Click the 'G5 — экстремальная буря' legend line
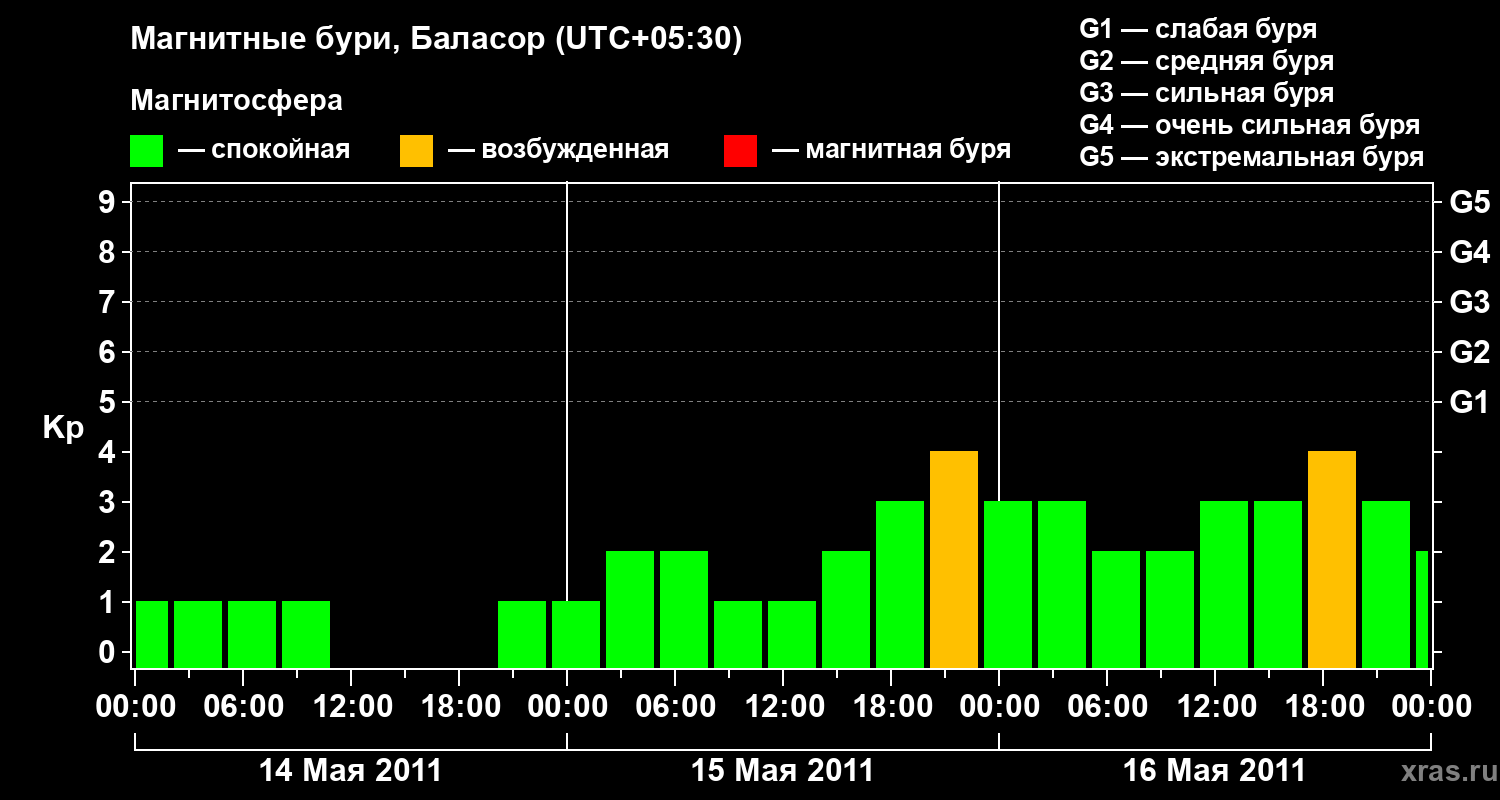1500x800 pixels. (1252, 157)
